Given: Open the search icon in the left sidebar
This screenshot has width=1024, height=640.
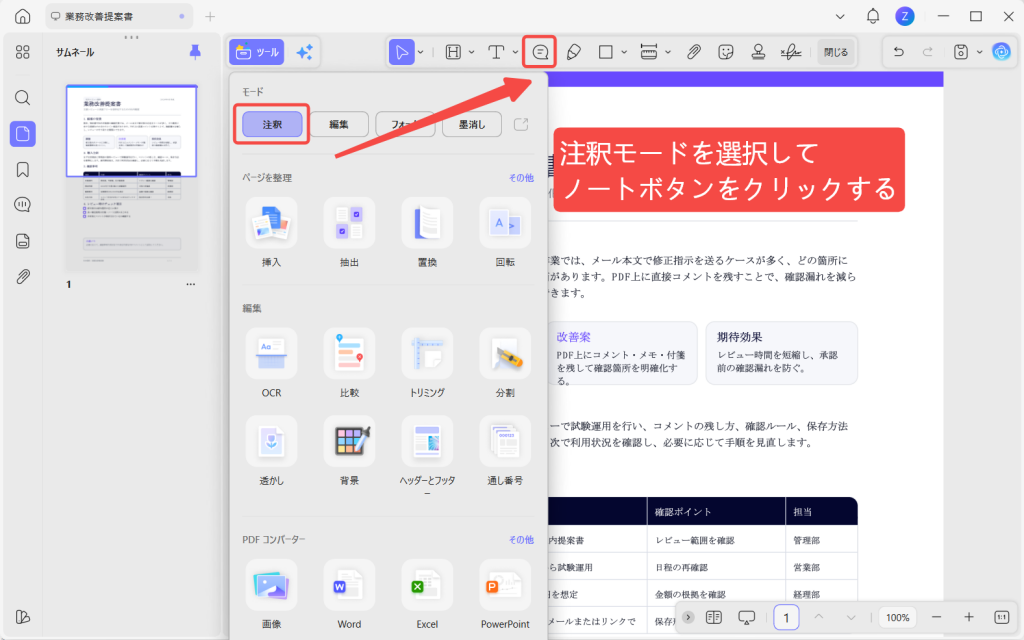Looking at the screenshot, I should pyautogui.click(x=22, y=98).
